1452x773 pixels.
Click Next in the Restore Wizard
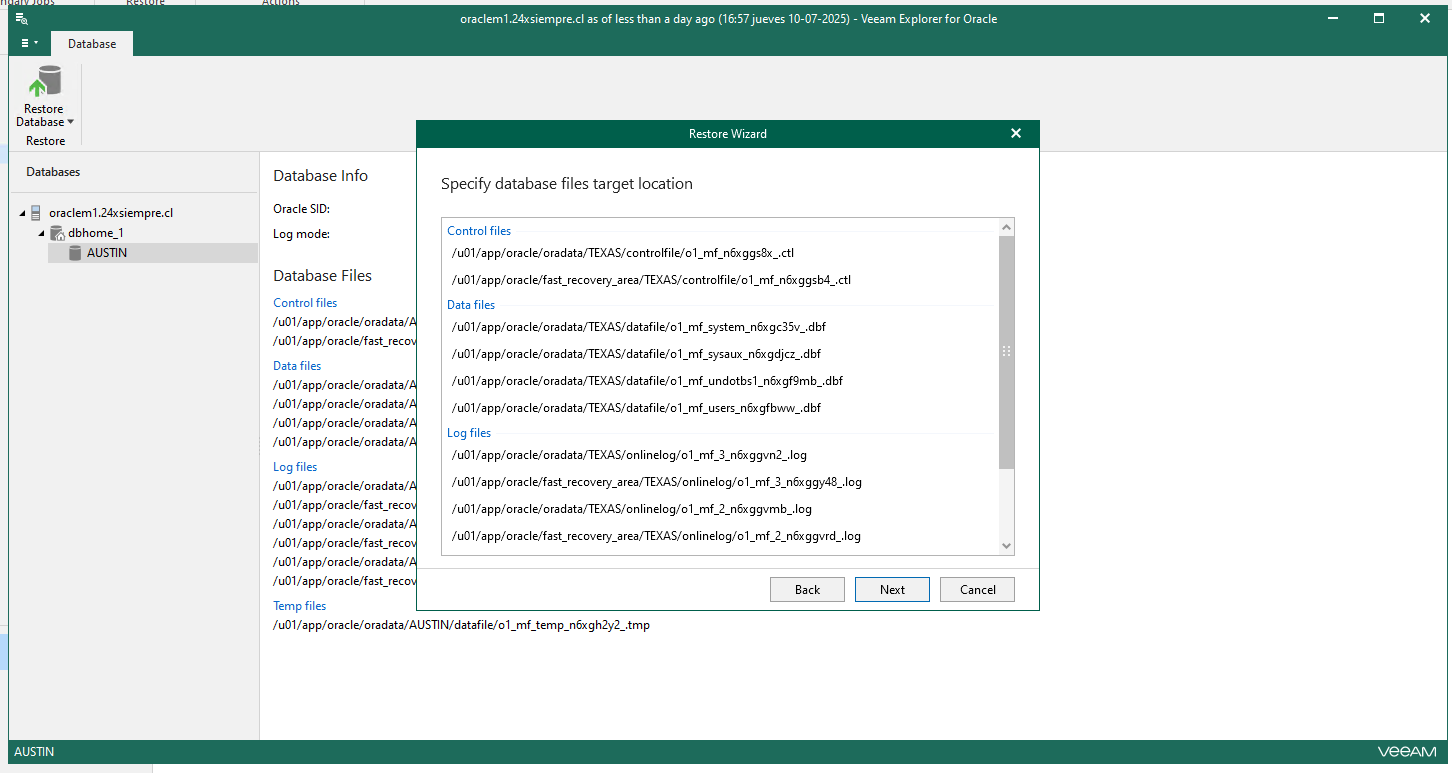[892, 590]
